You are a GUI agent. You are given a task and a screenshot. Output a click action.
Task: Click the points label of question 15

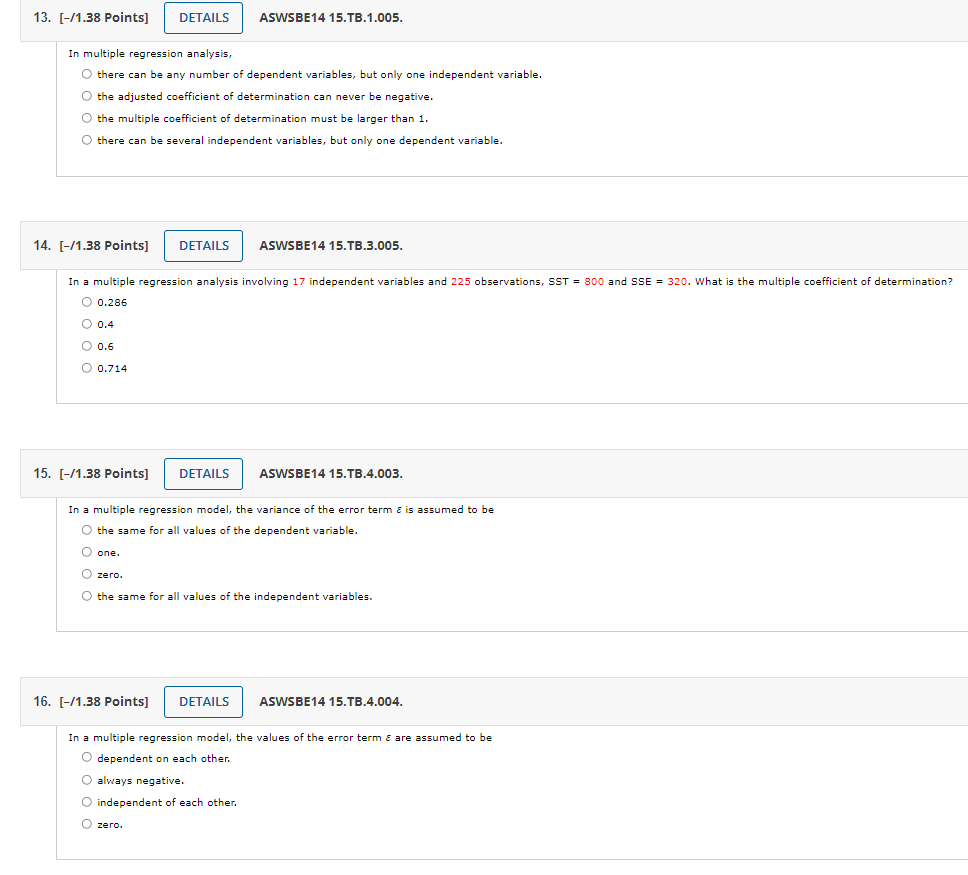(104, 474)
